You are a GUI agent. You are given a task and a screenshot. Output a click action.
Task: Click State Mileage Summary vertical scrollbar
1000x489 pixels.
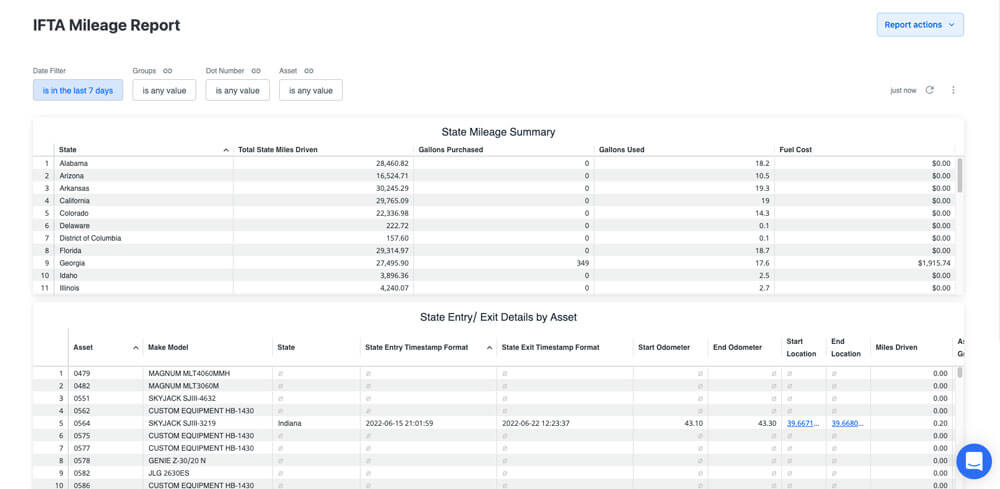(x=960, y=175)
